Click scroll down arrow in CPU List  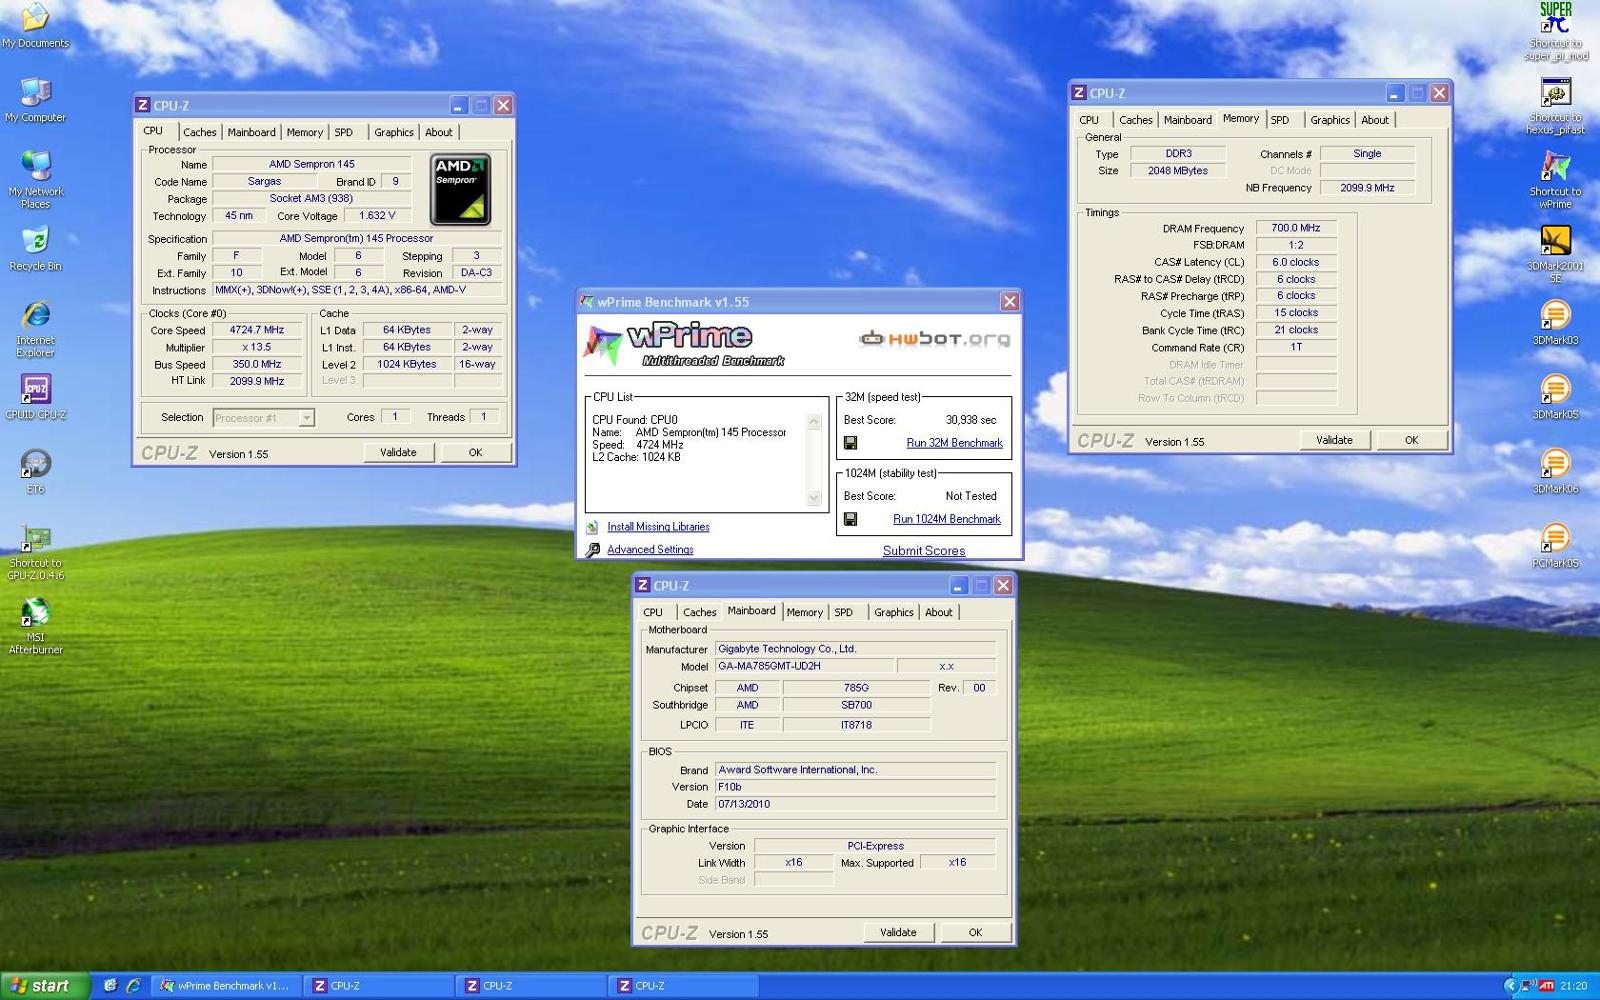pyautogui.click(x=814, y=498)
